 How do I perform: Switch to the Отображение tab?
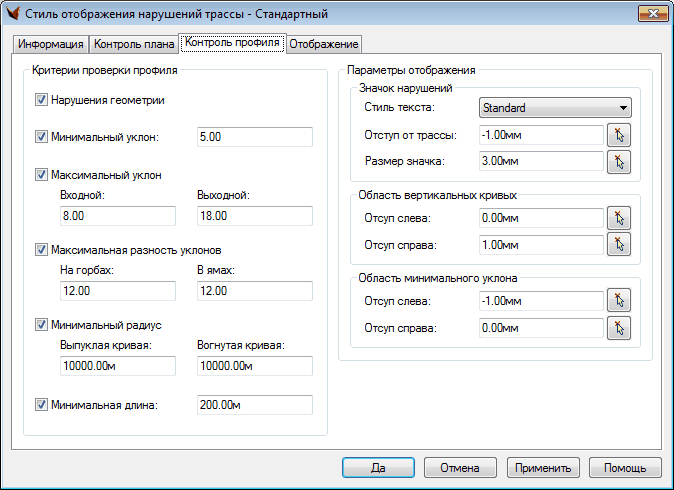coord(323,44)
